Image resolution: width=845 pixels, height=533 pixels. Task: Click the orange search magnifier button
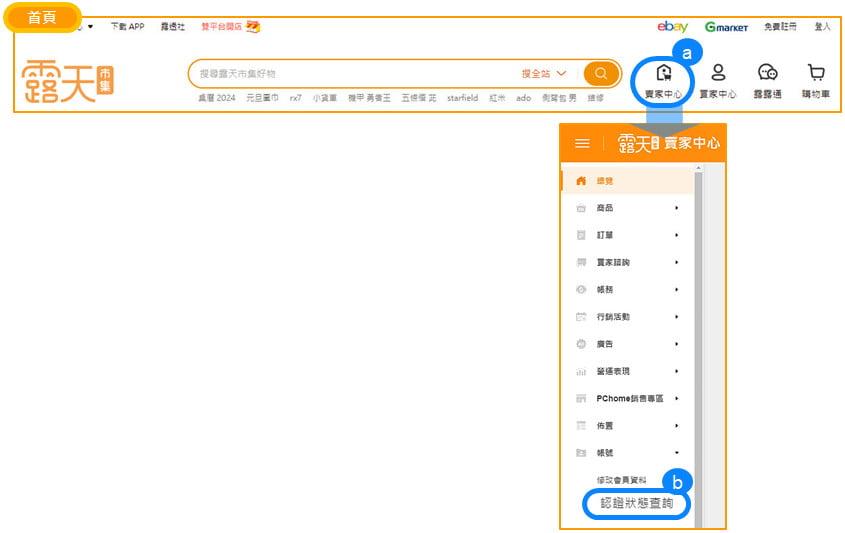600,73
